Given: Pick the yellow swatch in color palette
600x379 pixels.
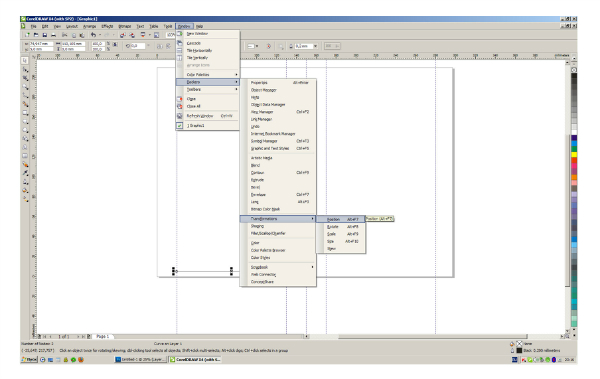Looking at the screenshot, I should (574, 154).
